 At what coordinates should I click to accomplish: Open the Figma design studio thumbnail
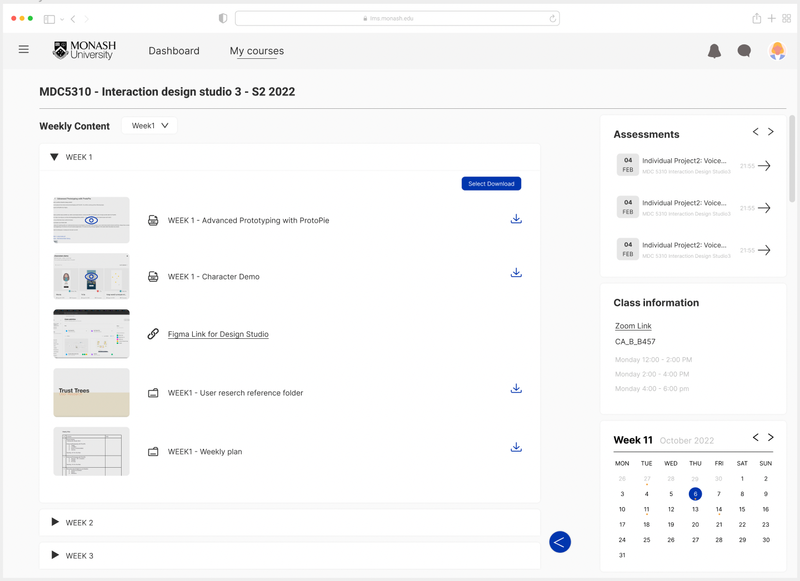click(91, 334)
